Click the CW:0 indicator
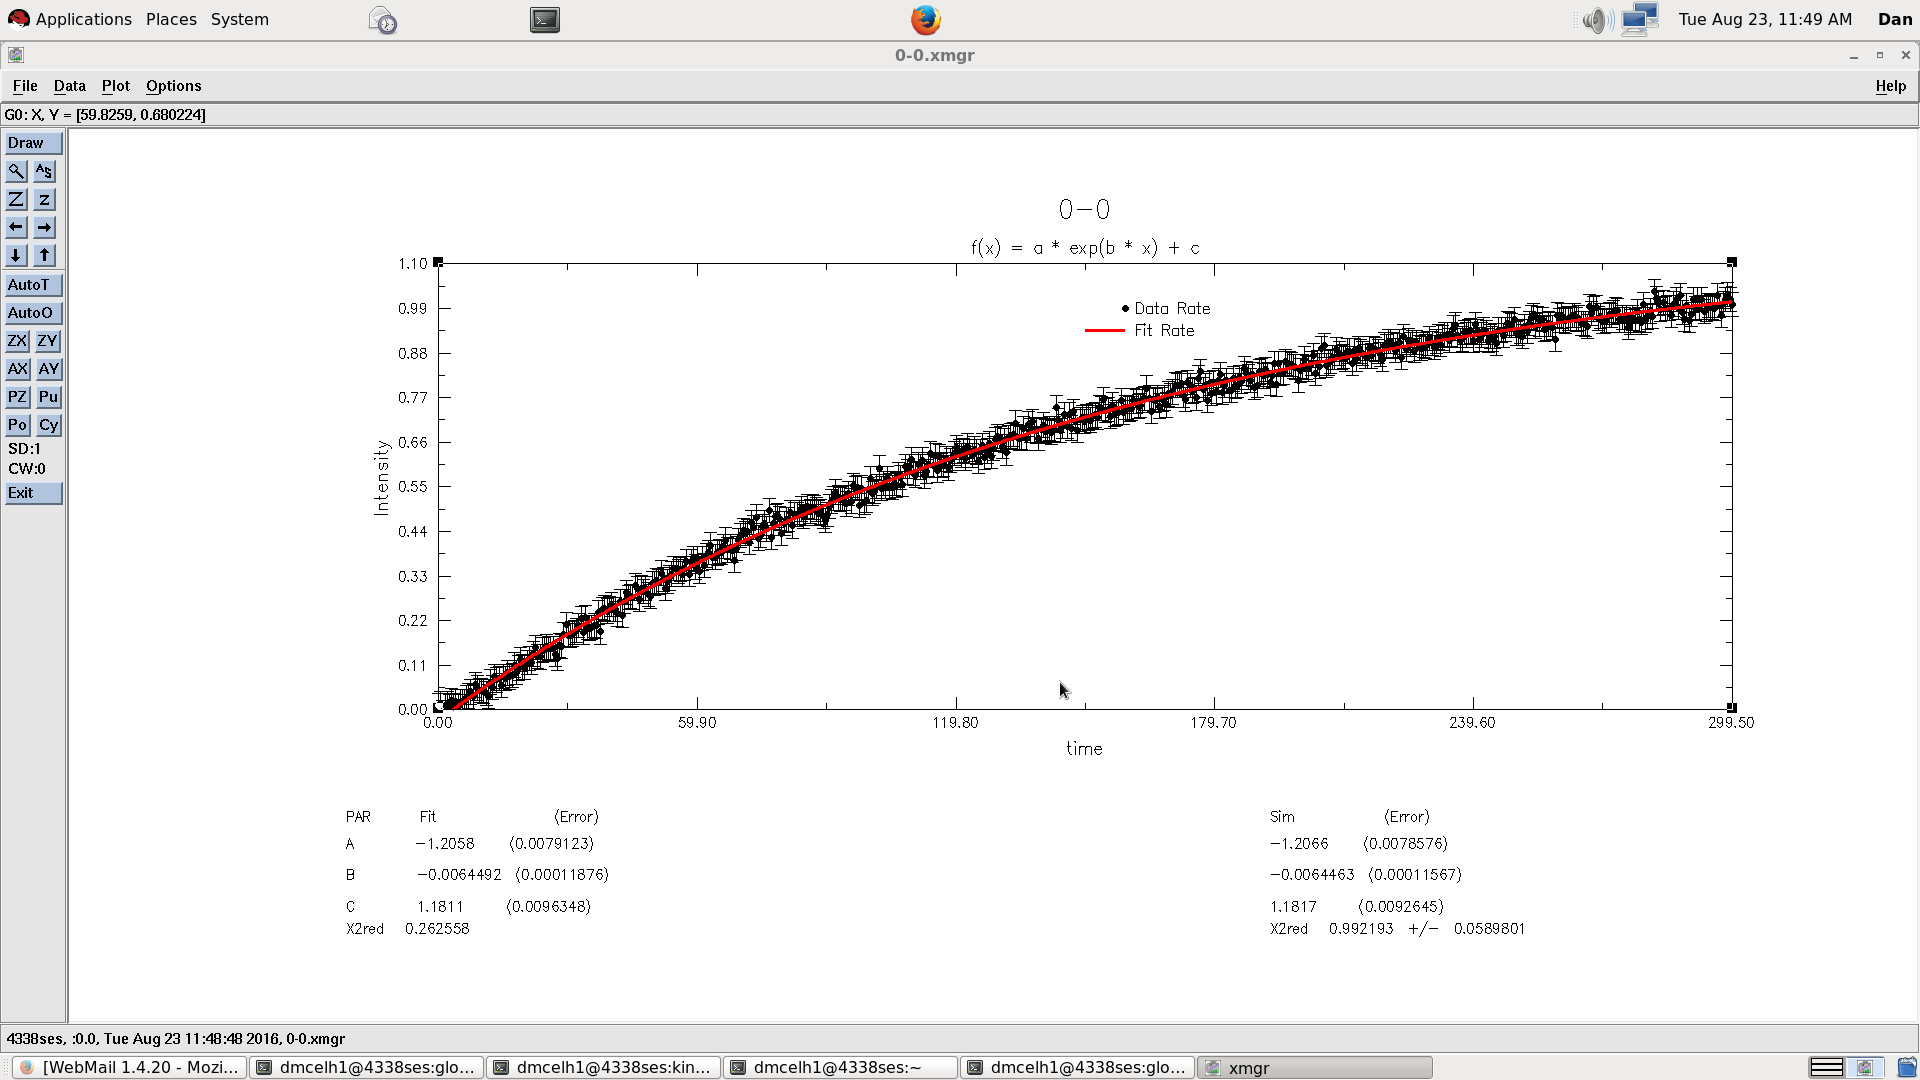The image size is (1920, 1080). click(27, 469)
